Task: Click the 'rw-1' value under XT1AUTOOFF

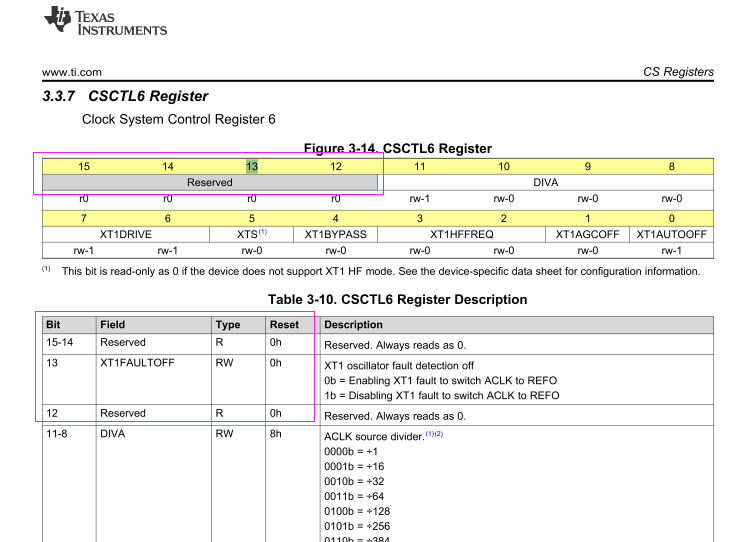Action: [671, 251]
